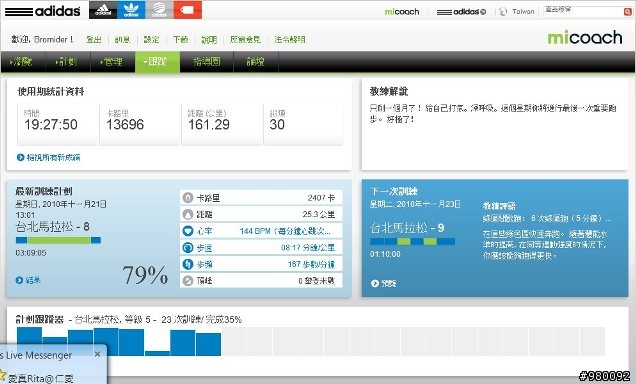Open the 訊息 messages link
The width and height of the screenshot is (636, 384).
(122, 39)
